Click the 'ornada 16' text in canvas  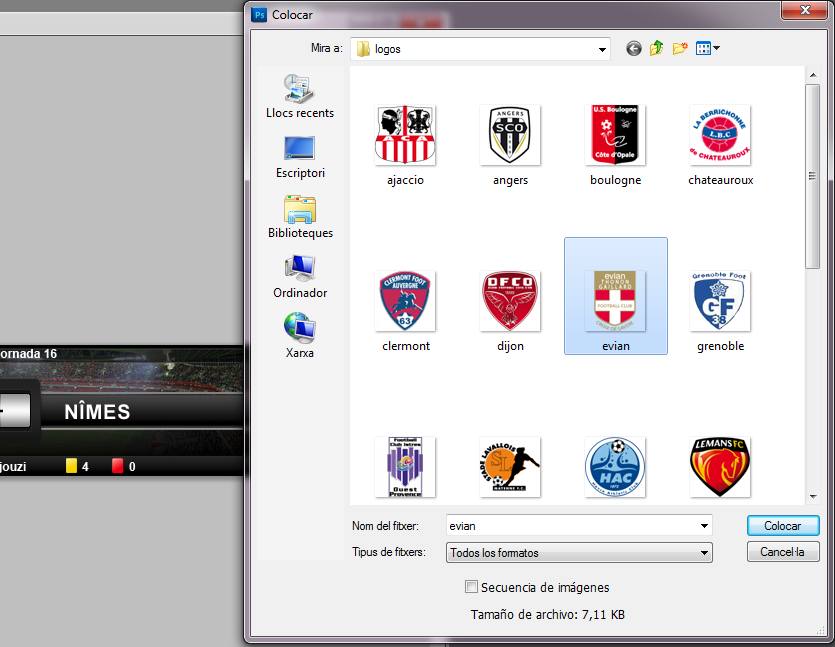pos(28,354)
